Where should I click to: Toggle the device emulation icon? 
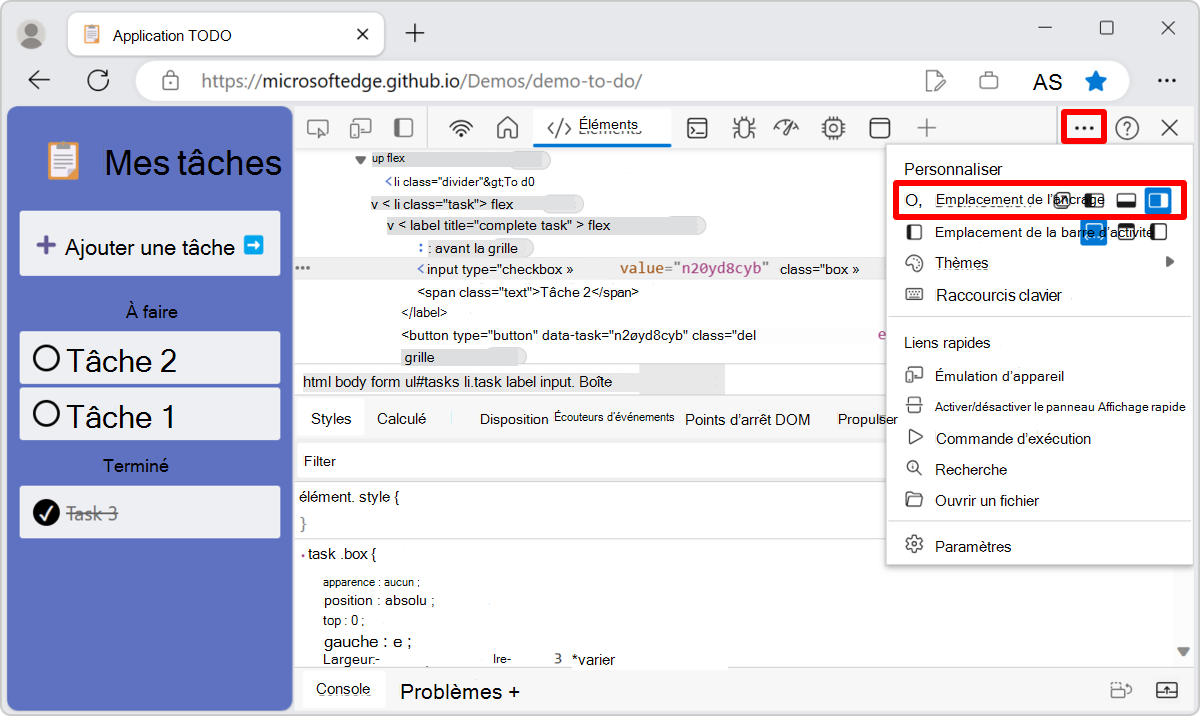pos(359,128)
